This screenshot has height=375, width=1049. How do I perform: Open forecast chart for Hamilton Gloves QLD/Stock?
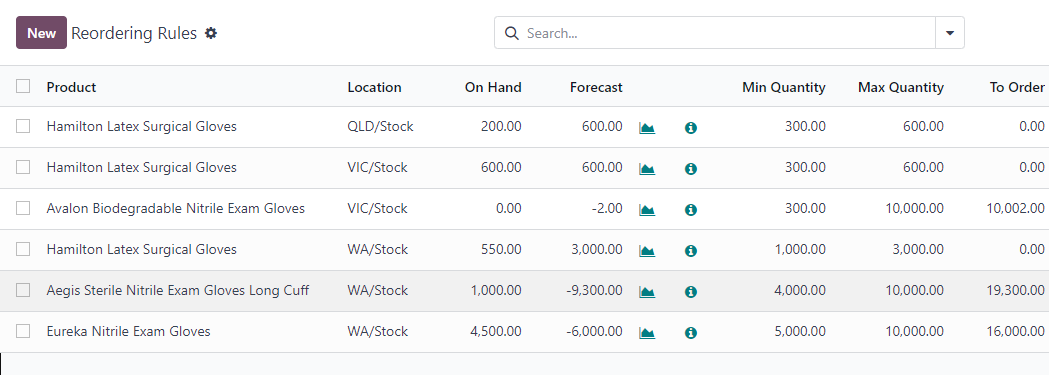[x=647, y=127]
